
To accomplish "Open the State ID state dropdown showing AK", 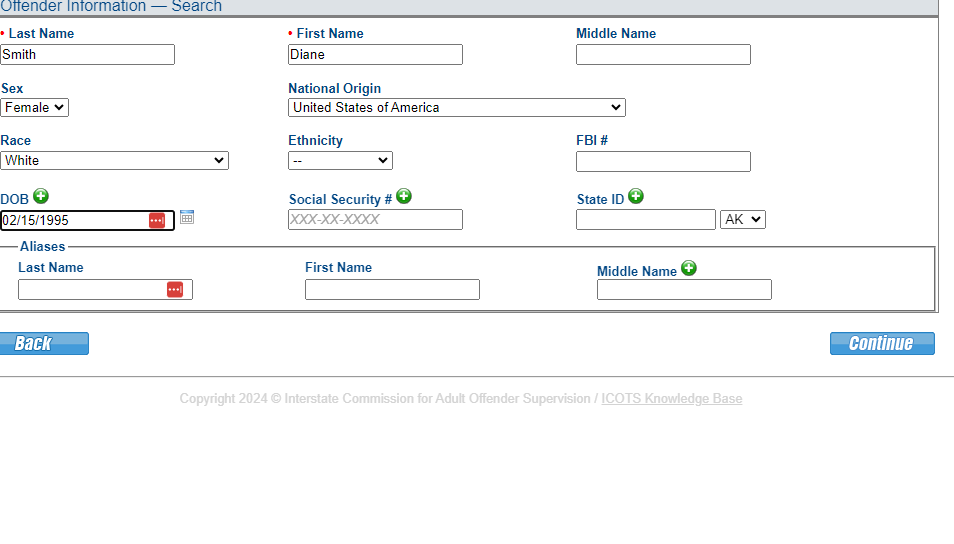I will 743,220.
